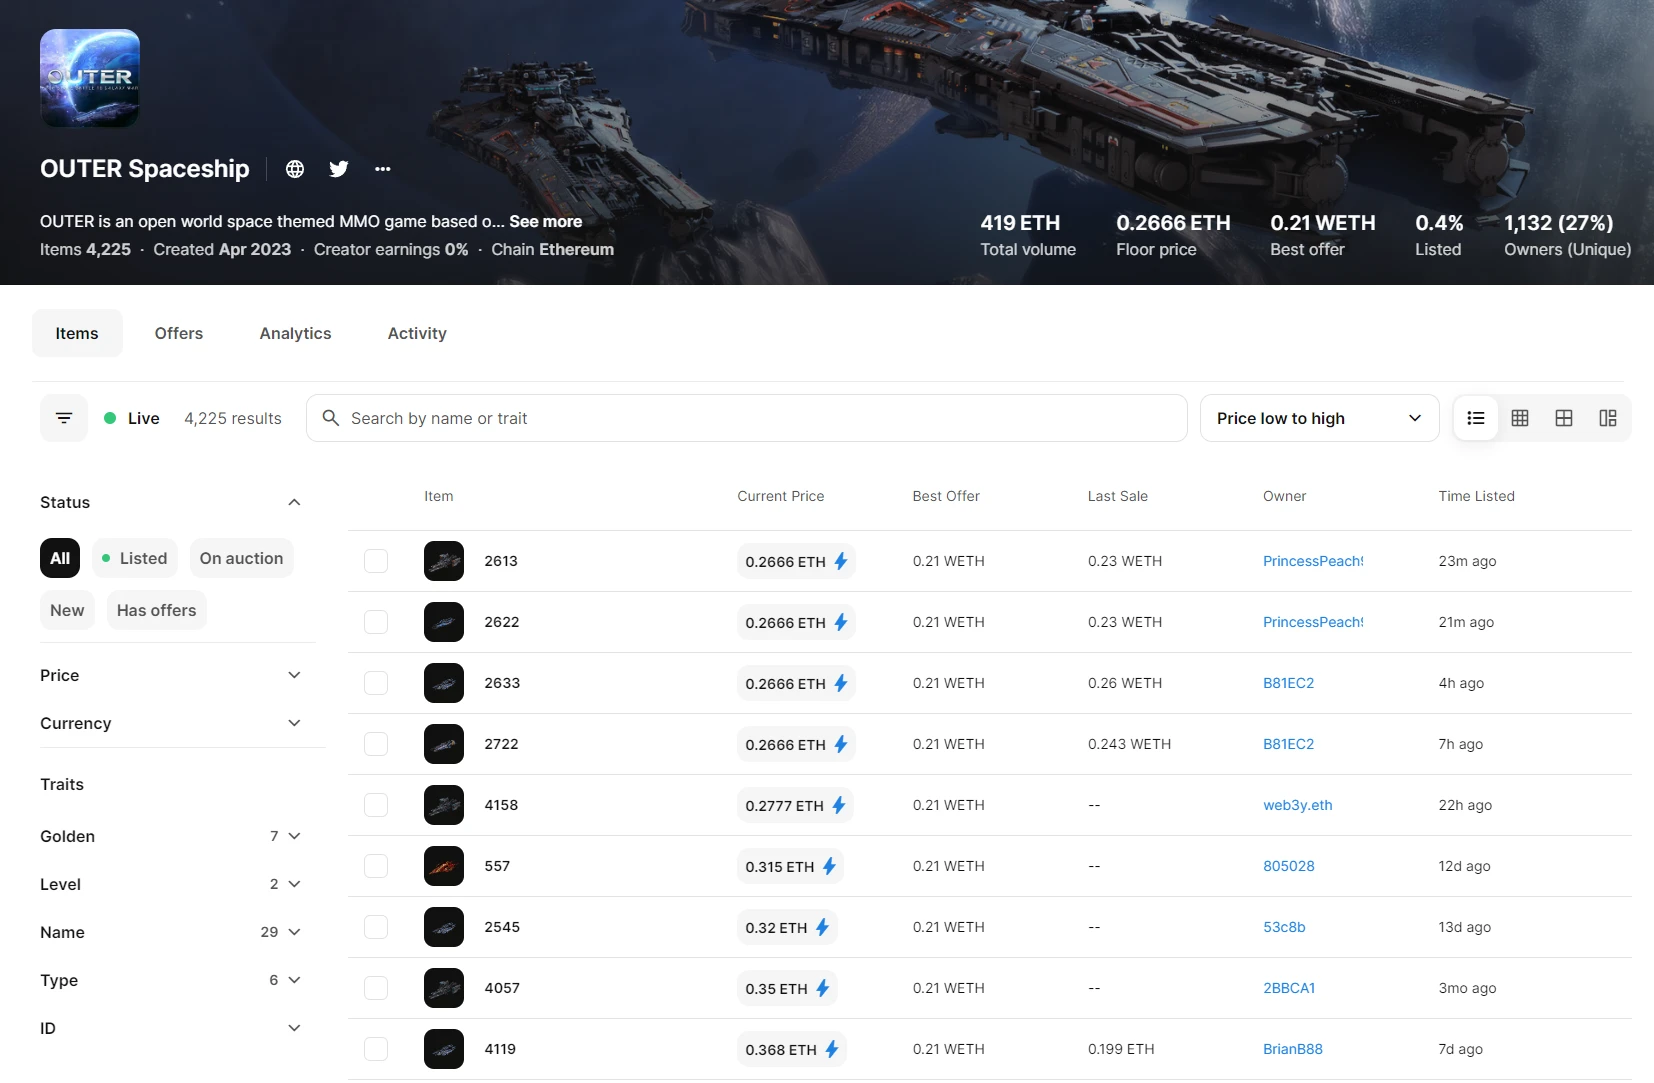Open the Twitter bird icon link
The image size is (1654, 1083).
click(x=339, y=169)
